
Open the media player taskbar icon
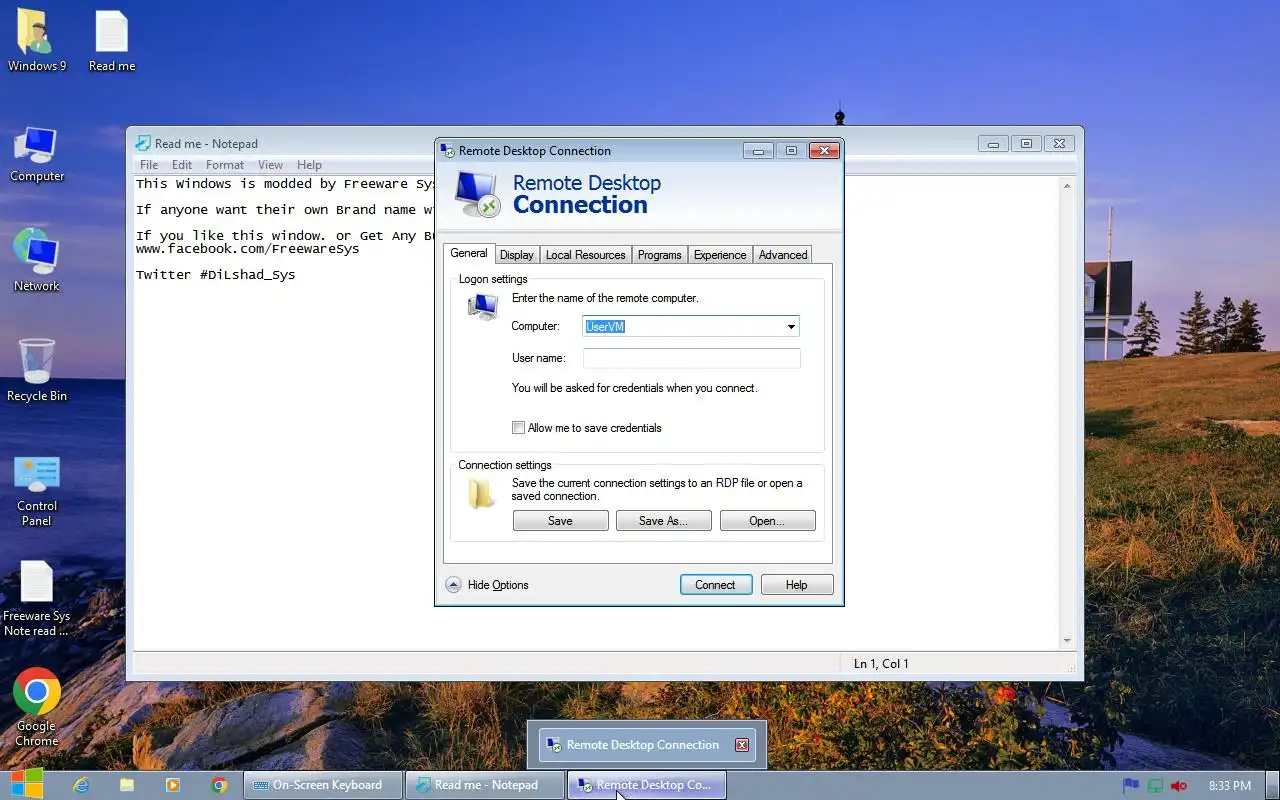click(173, 785)
